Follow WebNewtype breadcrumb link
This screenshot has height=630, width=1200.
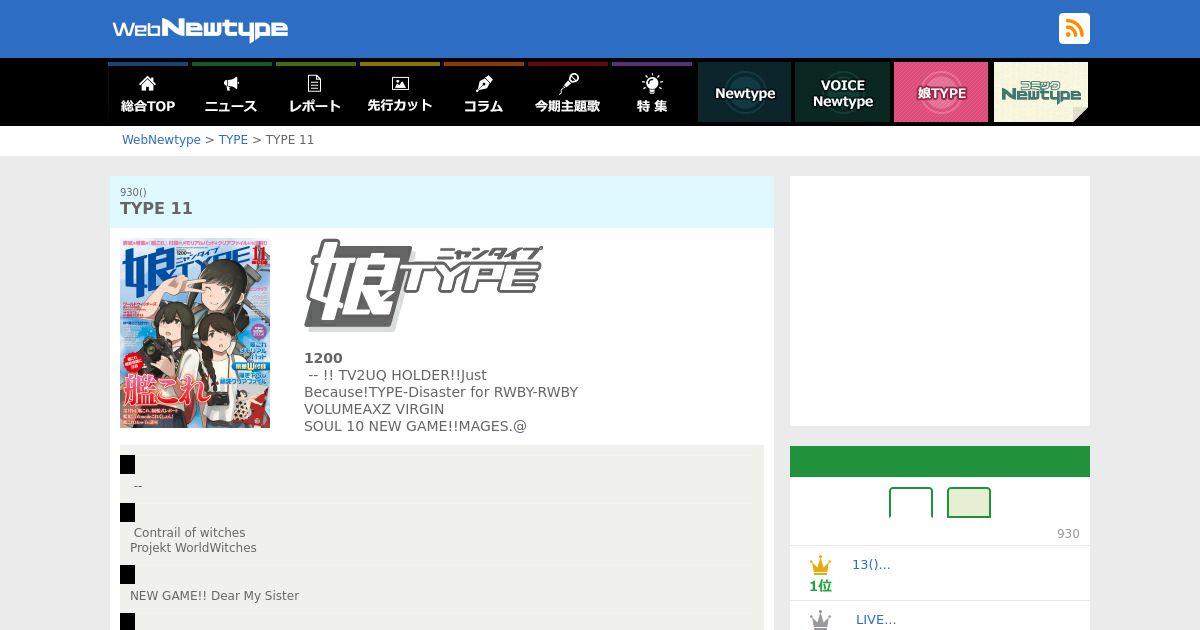point(161,140)
